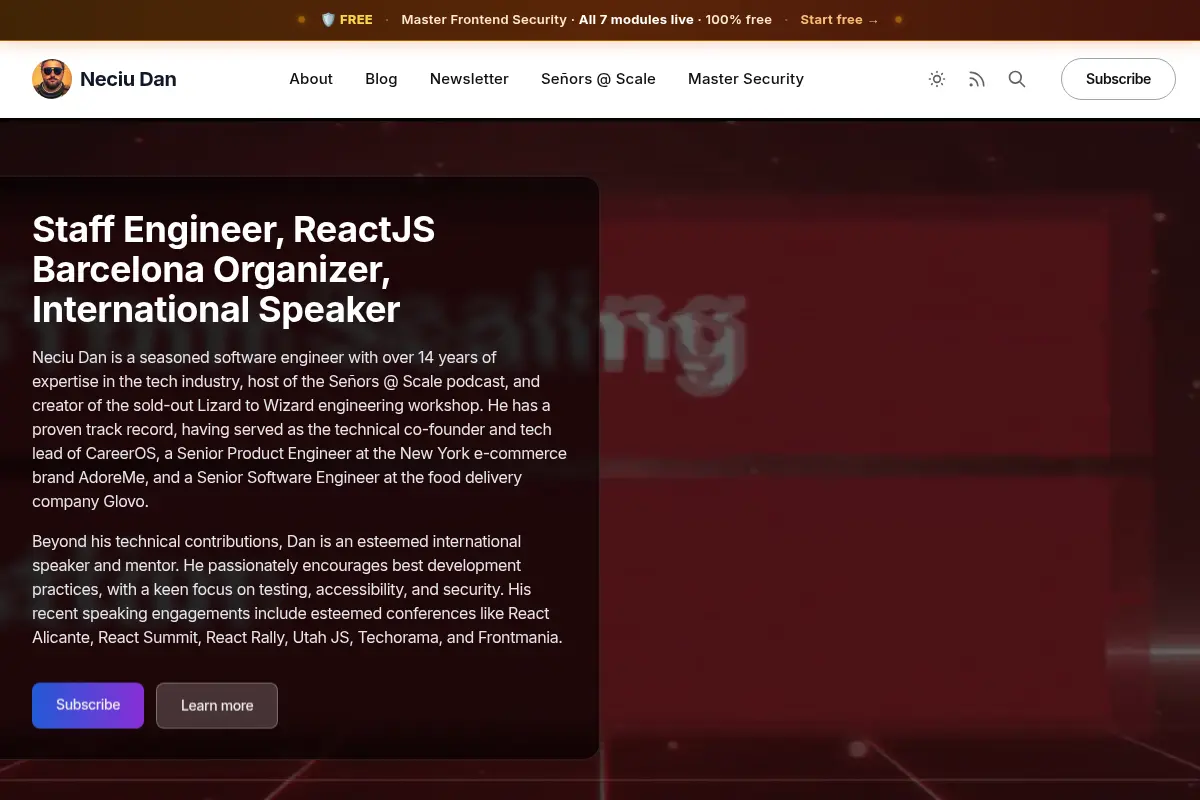This screenshot has height=800, width=1200.
Task: Open the Newsletter menu item
Action: point(469,79)
